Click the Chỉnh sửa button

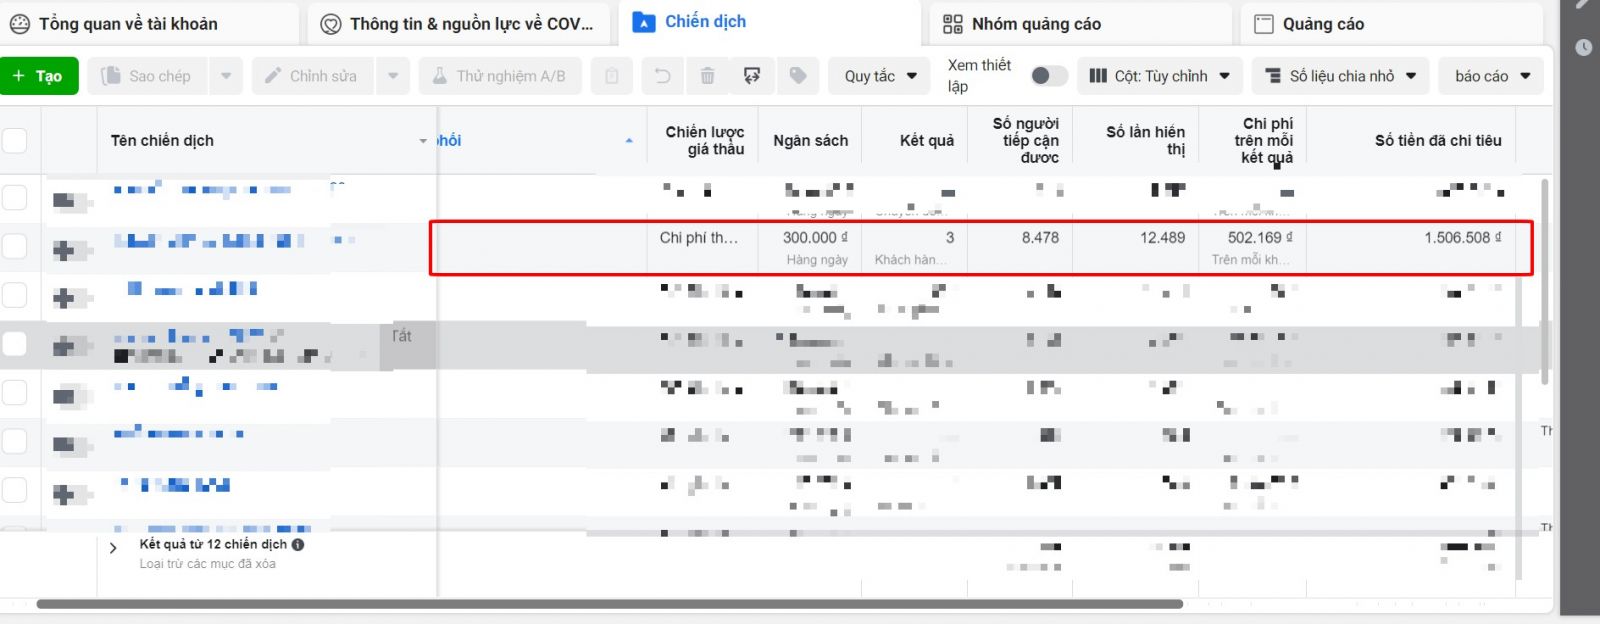(313, 76)
